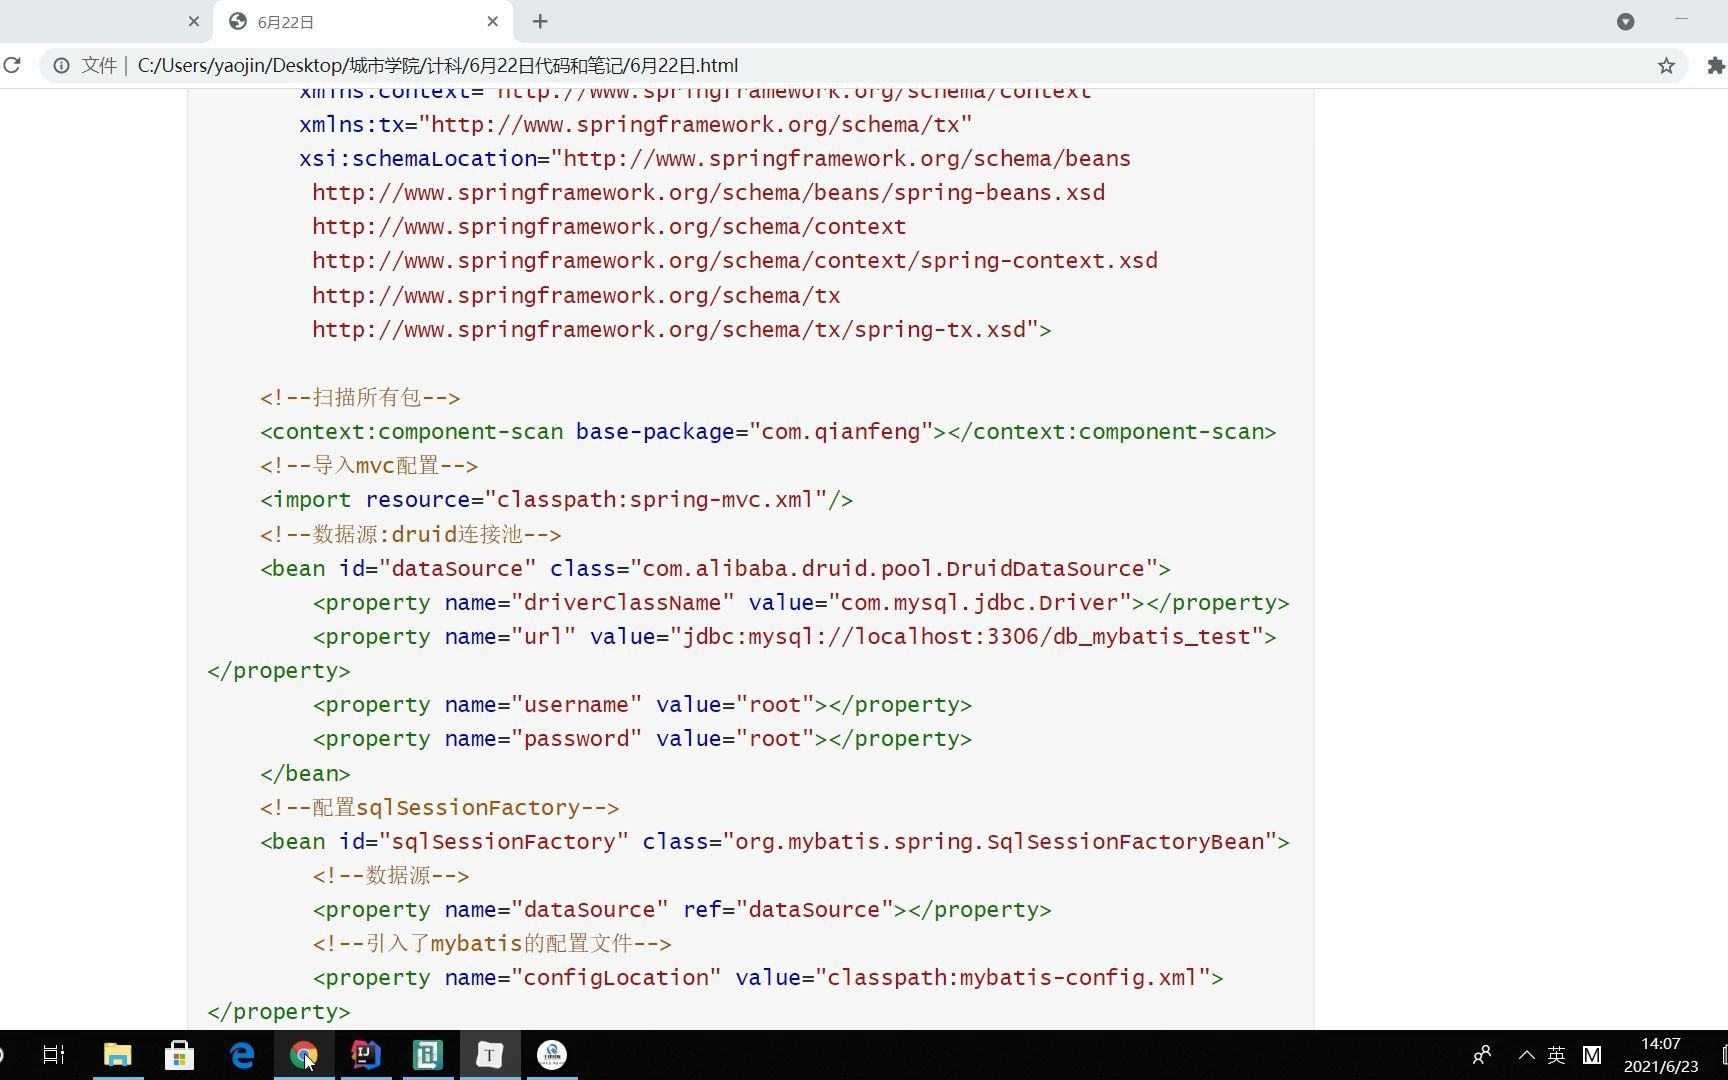This screenshot has width=1728, height=1080.
Task: Click the site information icon in address bar
Action: click(x=61, y=65)
